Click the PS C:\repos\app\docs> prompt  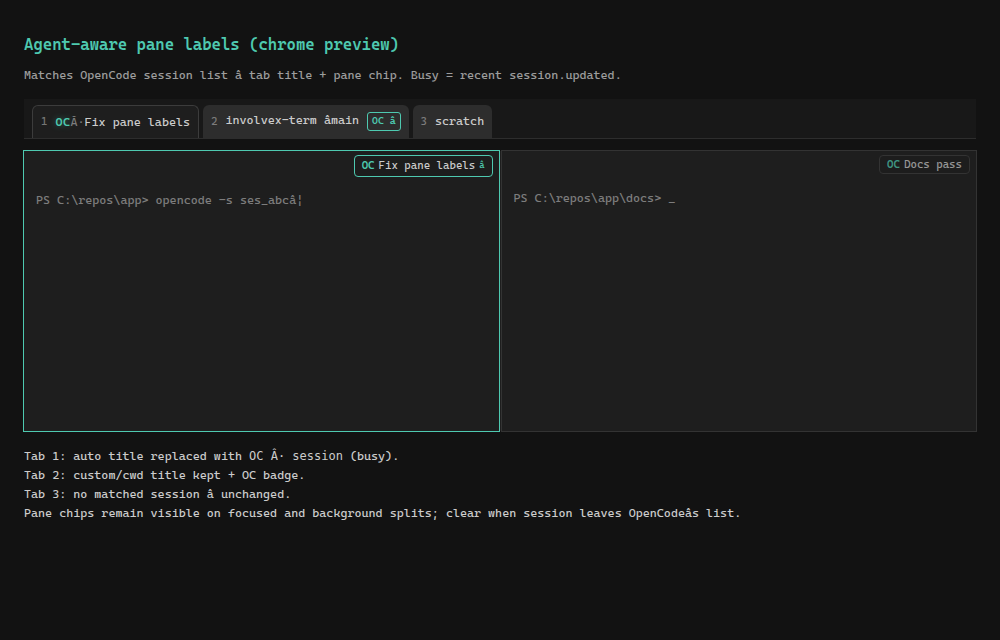[x=594, y=198]
